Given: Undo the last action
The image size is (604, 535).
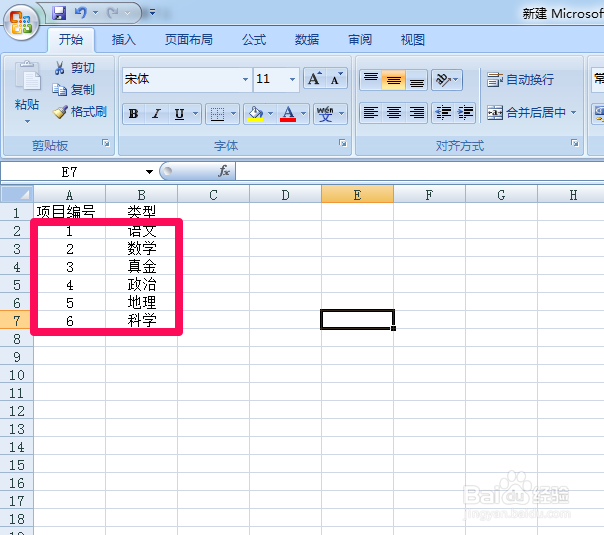Looking at the screenshot, I should (81, 13).
